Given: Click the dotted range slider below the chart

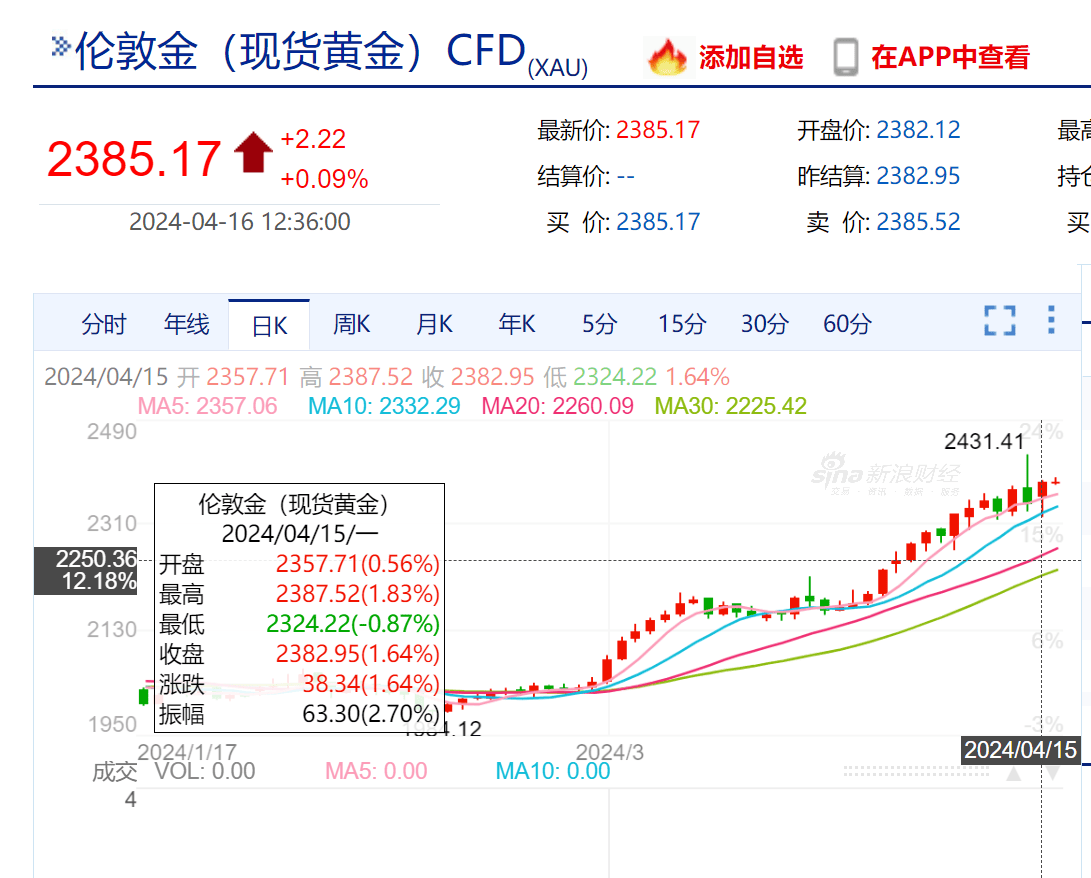Looking at the screenshot, I should pyautogui.click(x=916, y=772).
